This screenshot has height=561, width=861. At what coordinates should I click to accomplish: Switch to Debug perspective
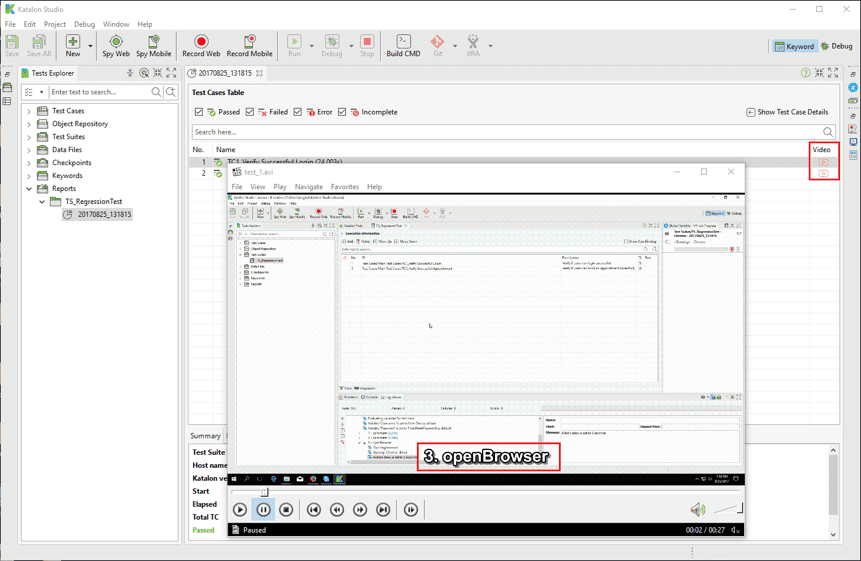tap(836, 47)
